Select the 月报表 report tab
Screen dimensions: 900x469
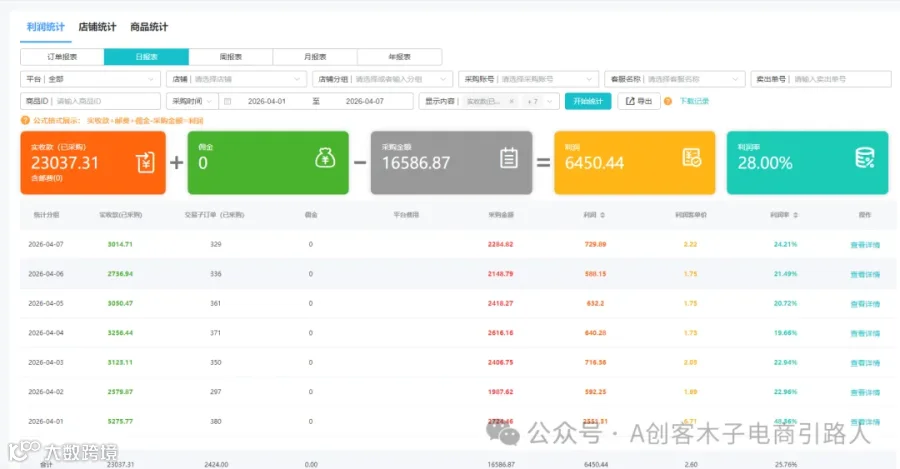[315, 57]
